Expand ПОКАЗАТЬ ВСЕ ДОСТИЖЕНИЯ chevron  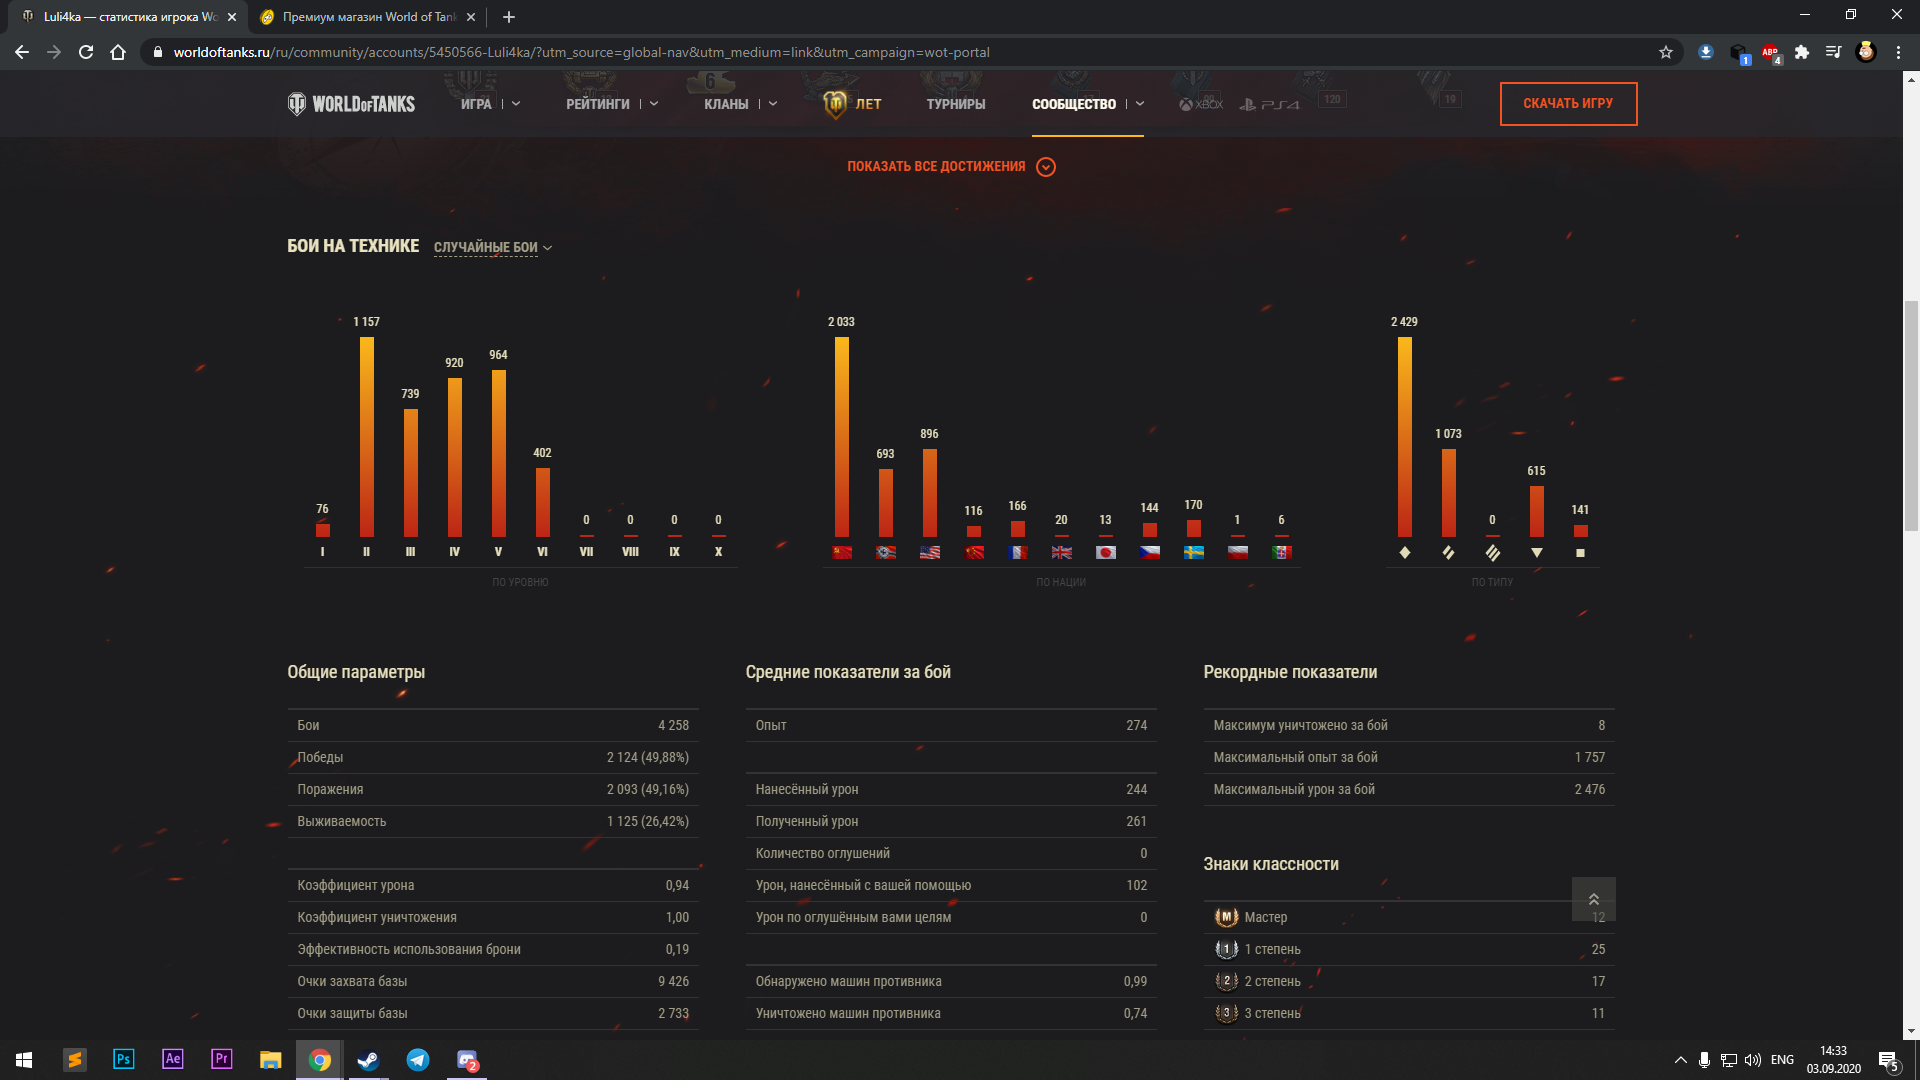(x=1046, y=167)
